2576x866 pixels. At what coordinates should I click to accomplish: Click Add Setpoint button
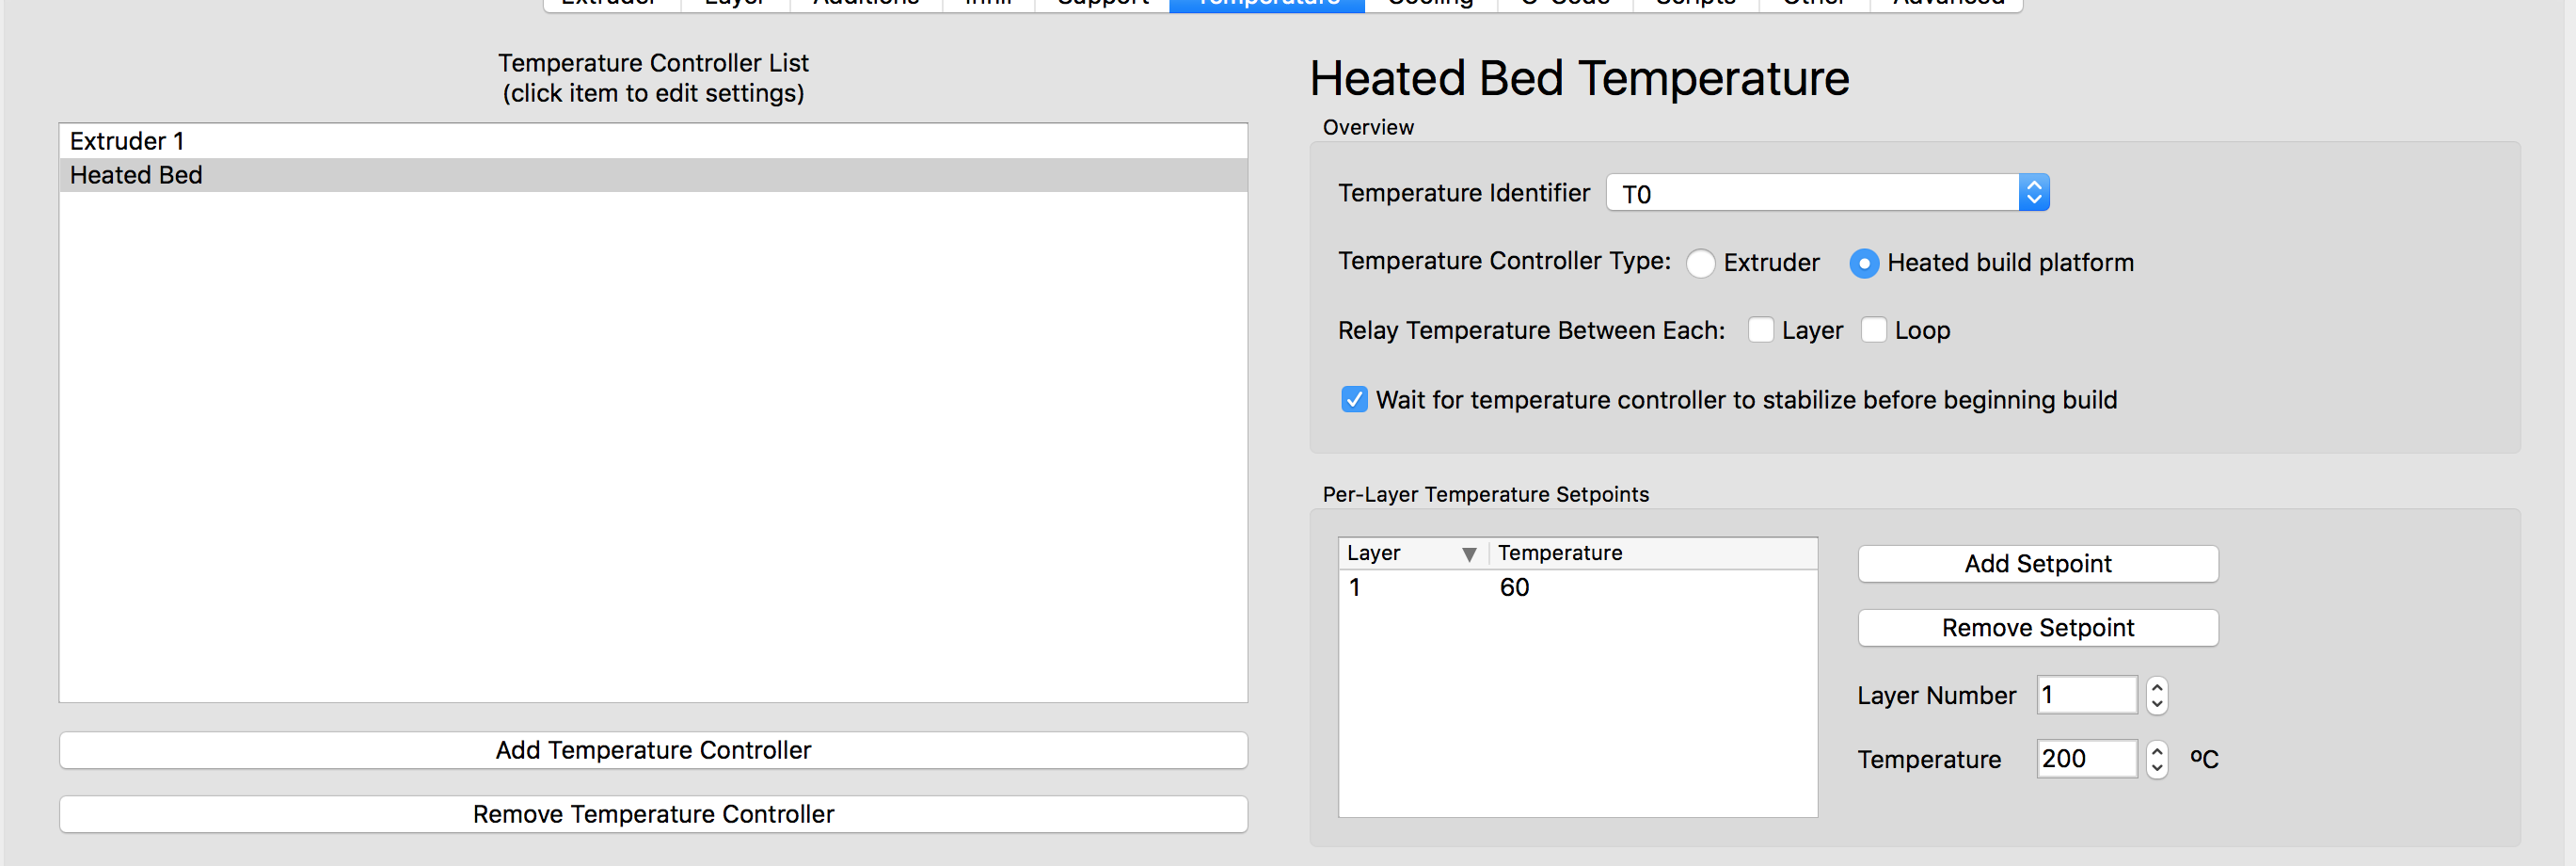(2038, 564)
